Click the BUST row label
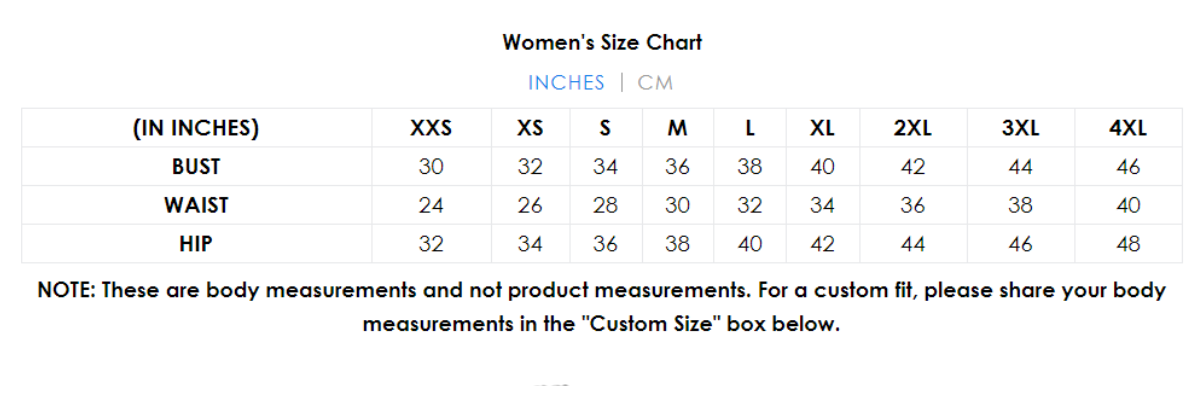This screenshot has height=400, width=1200. (196, 167)
